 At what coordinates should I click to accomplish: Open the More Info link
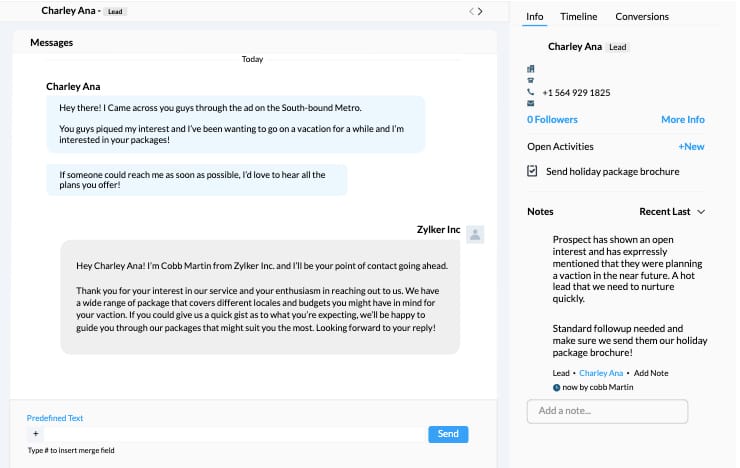coord(682,120)
